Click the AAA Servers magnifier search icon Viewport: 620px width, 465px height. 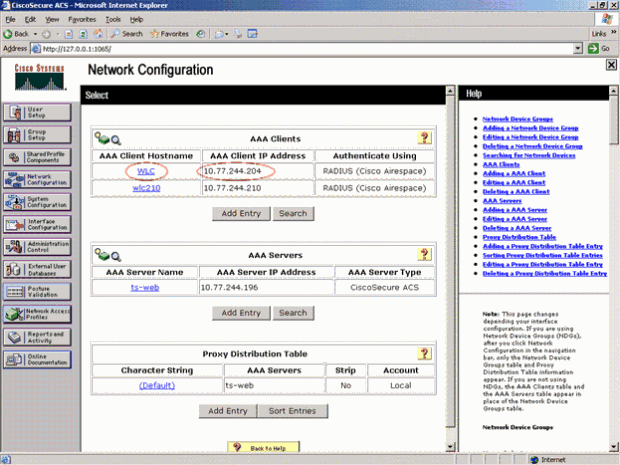(x=116, y=257)
